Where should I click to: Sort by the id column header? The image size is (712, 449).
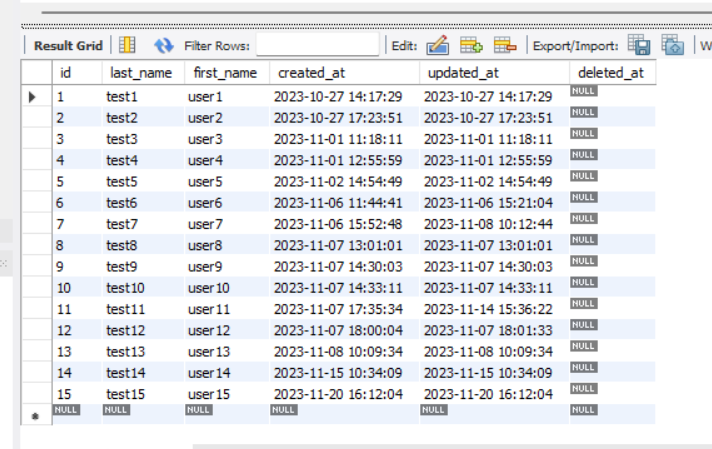pos(66,73)
